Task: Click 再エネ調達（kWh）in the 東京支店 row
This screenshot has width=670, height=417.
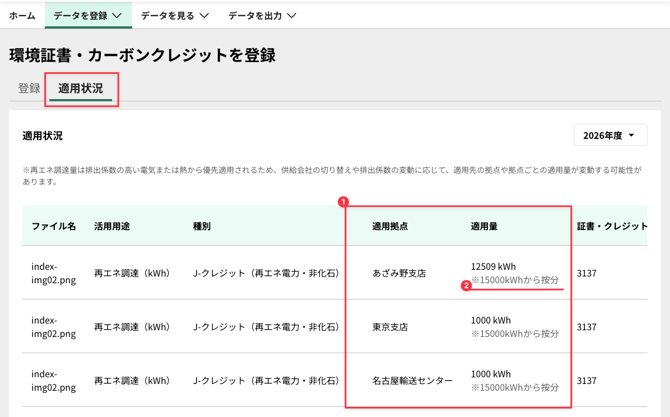Action: (132, 327)
